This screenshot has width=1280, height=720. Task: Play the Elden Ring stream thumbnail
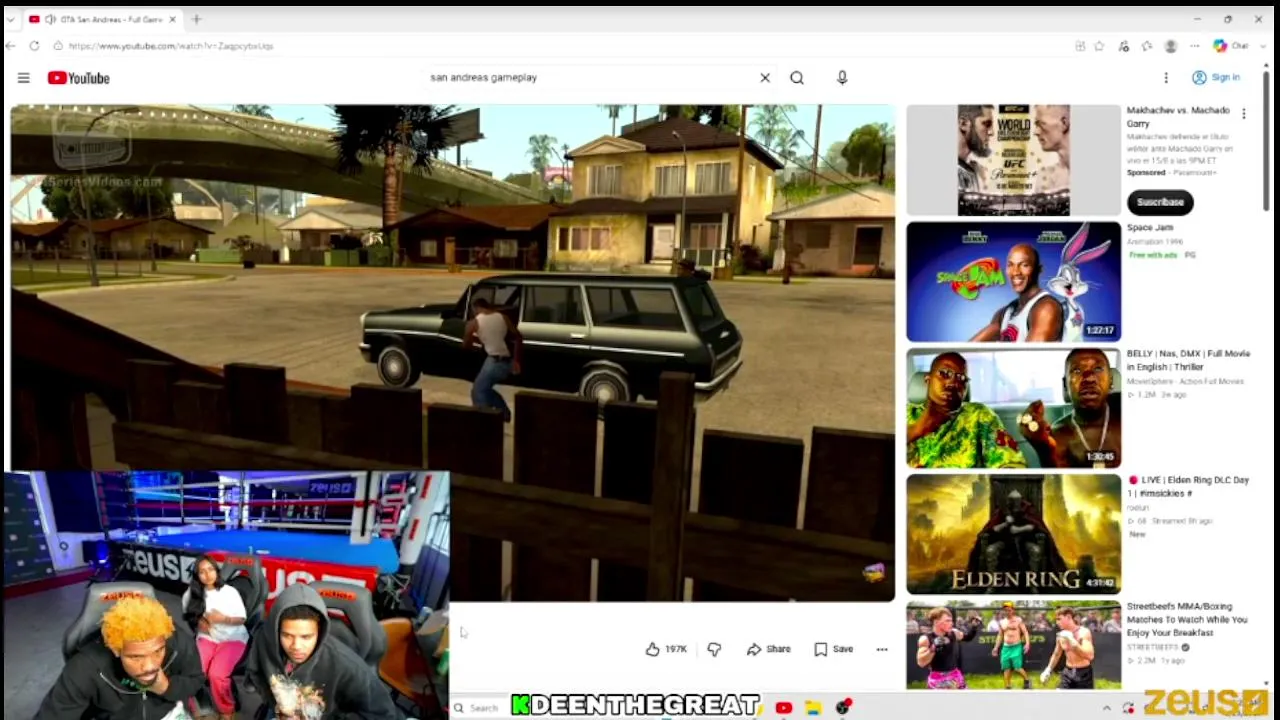point(1013,534)
